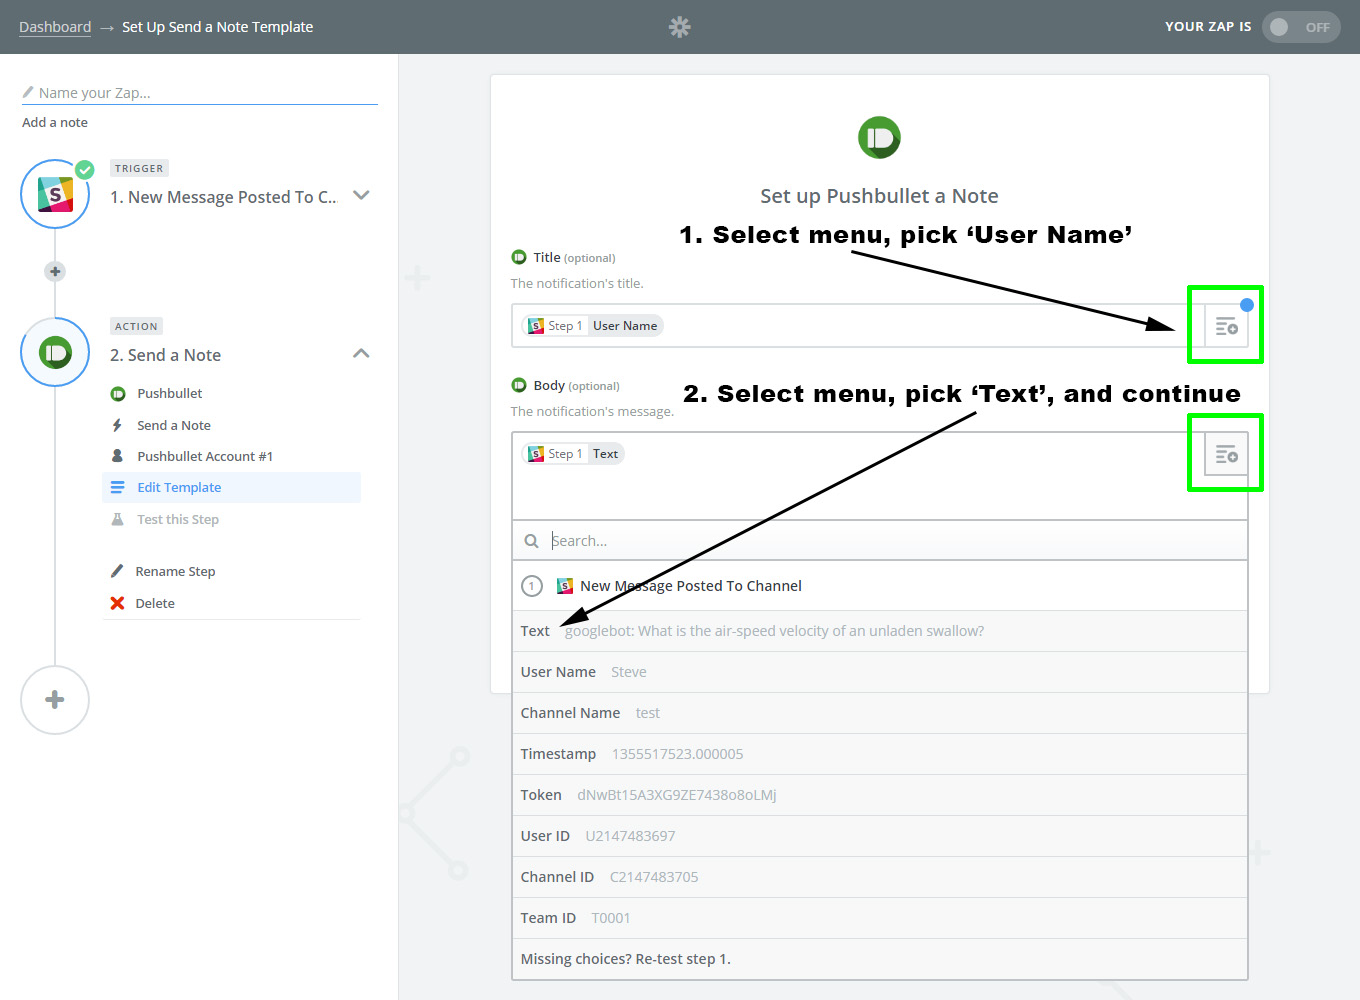Open the Dashboard link

point(55,27)
